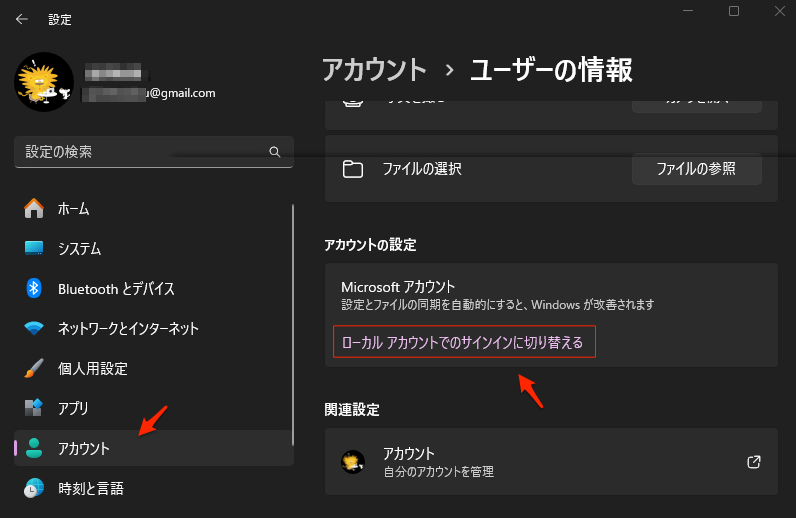Click the personalization paintbrush icon
The height and width of the screenshot is (518, 796).
click(x=34, y=368)
